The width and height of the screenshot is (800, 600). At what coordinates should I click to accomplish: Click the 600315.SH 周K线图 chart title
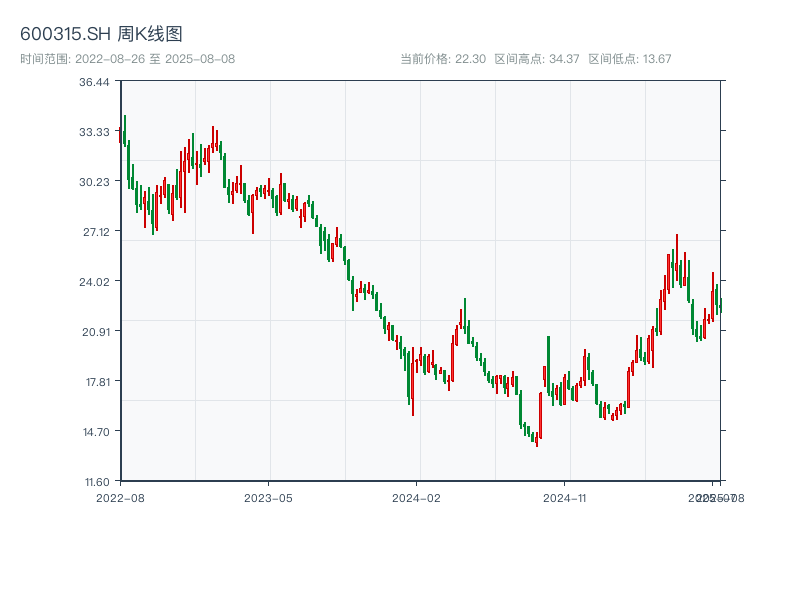click(101, 35)
